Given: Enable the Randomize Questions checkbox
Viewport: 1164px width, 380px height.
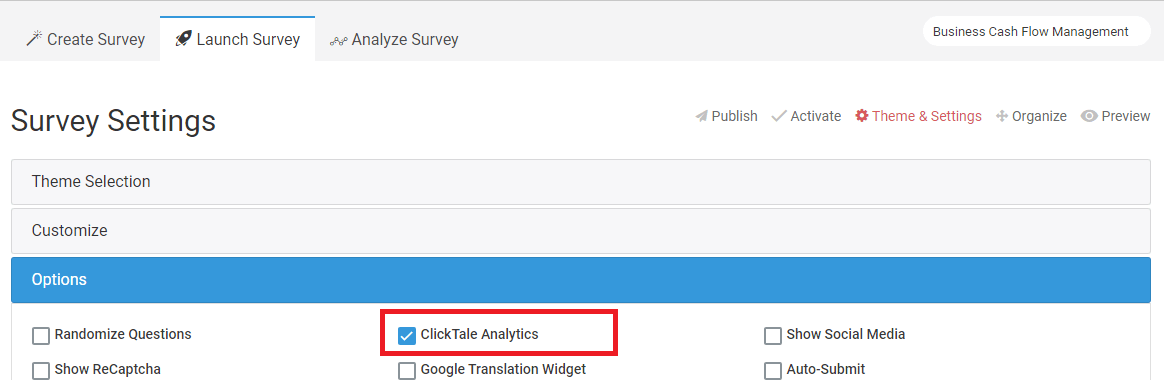Looking at the screenshot, I should (x=41, y=335).
